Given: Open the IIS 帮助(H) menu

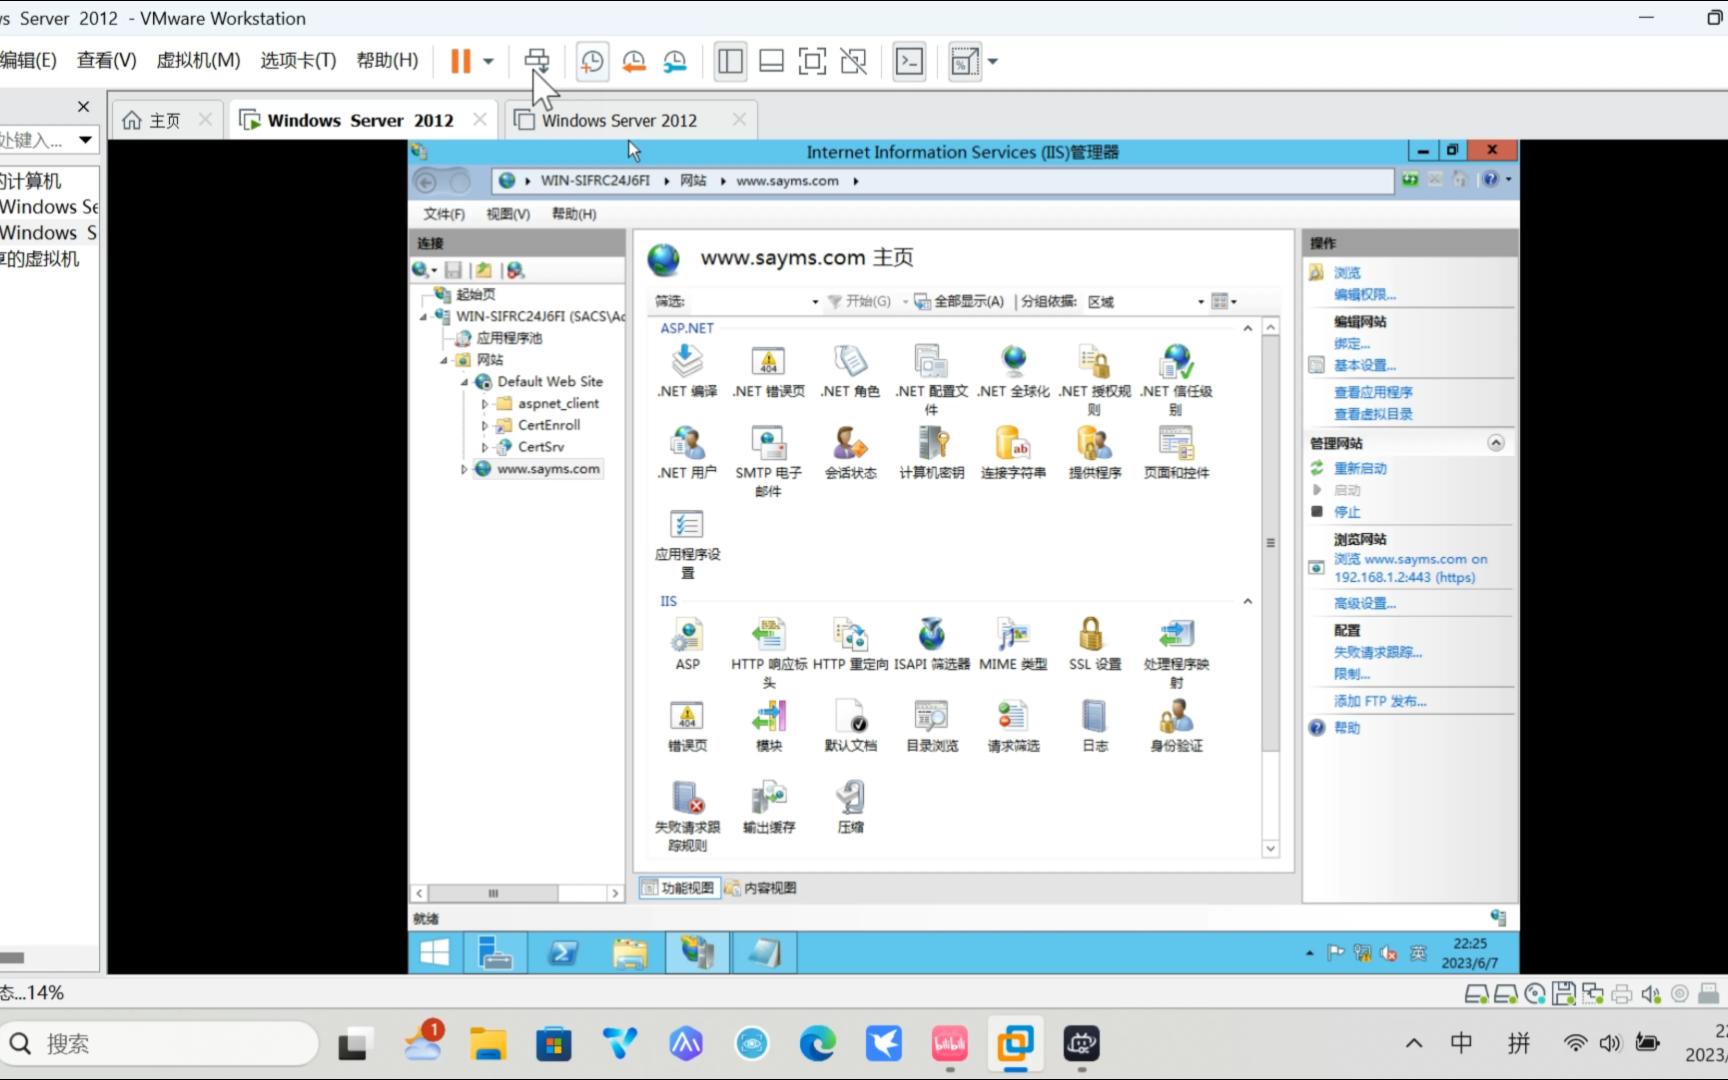Looking at the screenshot, I should point(574,214).
